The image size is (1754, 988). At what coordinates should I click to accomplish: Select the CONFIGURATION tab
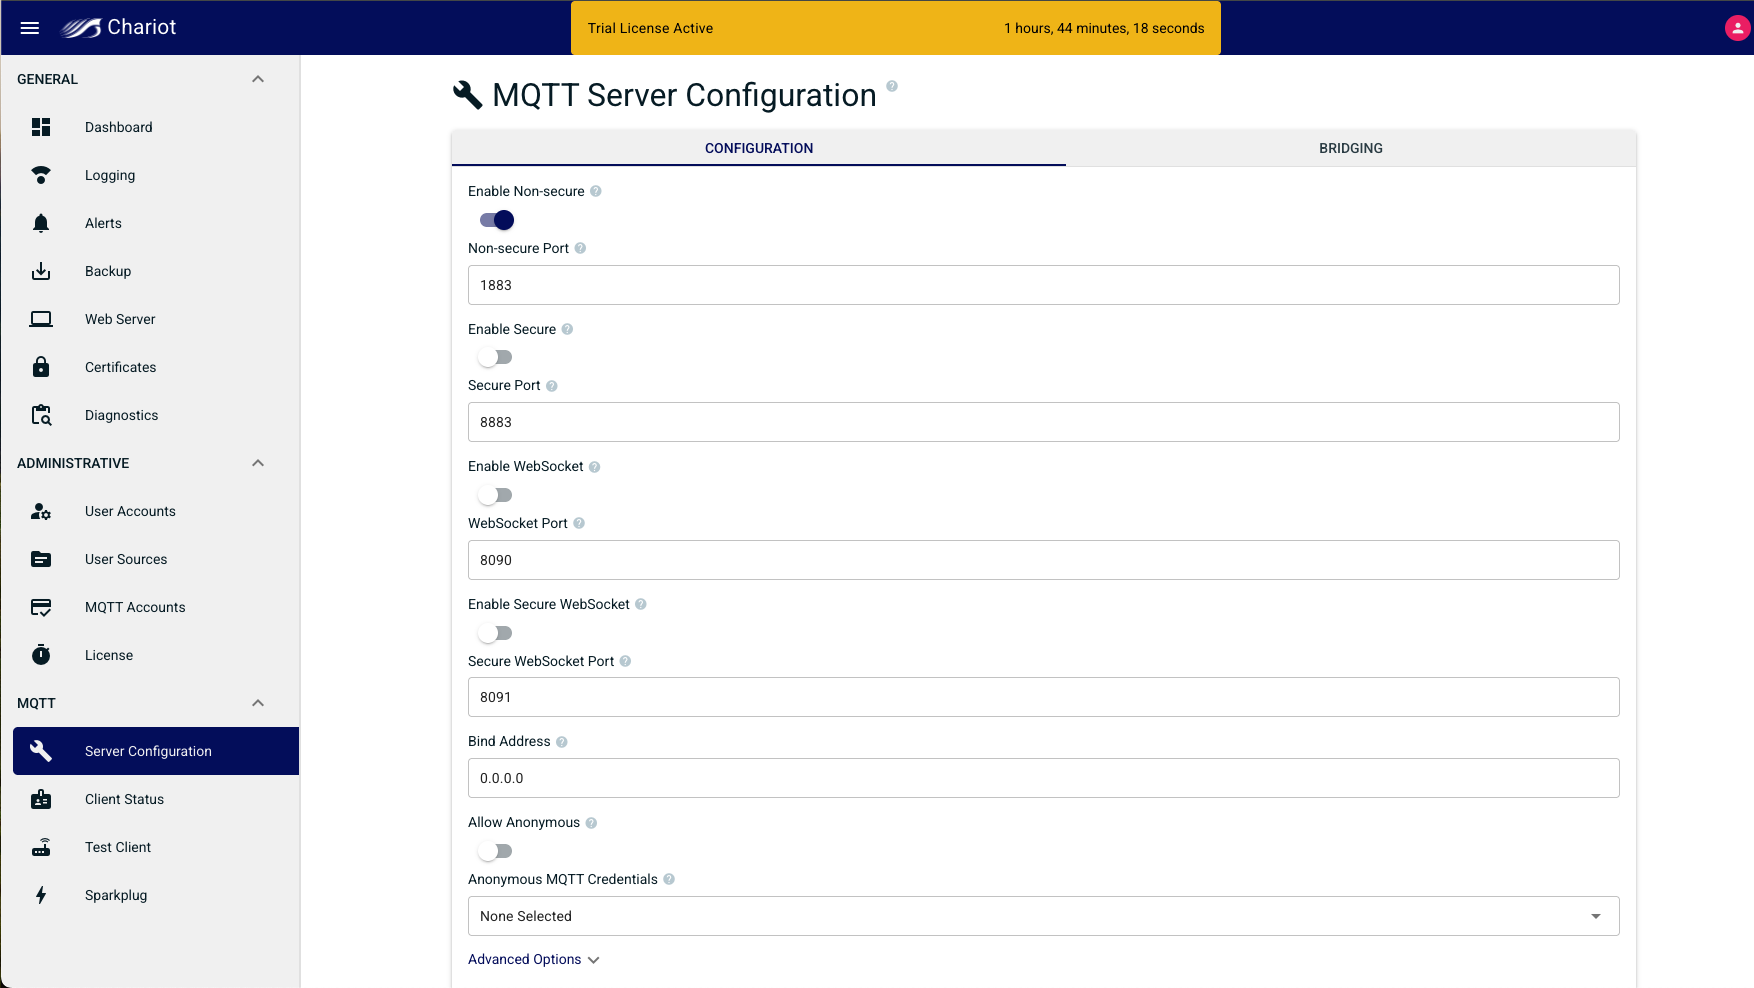pos(758,148)
